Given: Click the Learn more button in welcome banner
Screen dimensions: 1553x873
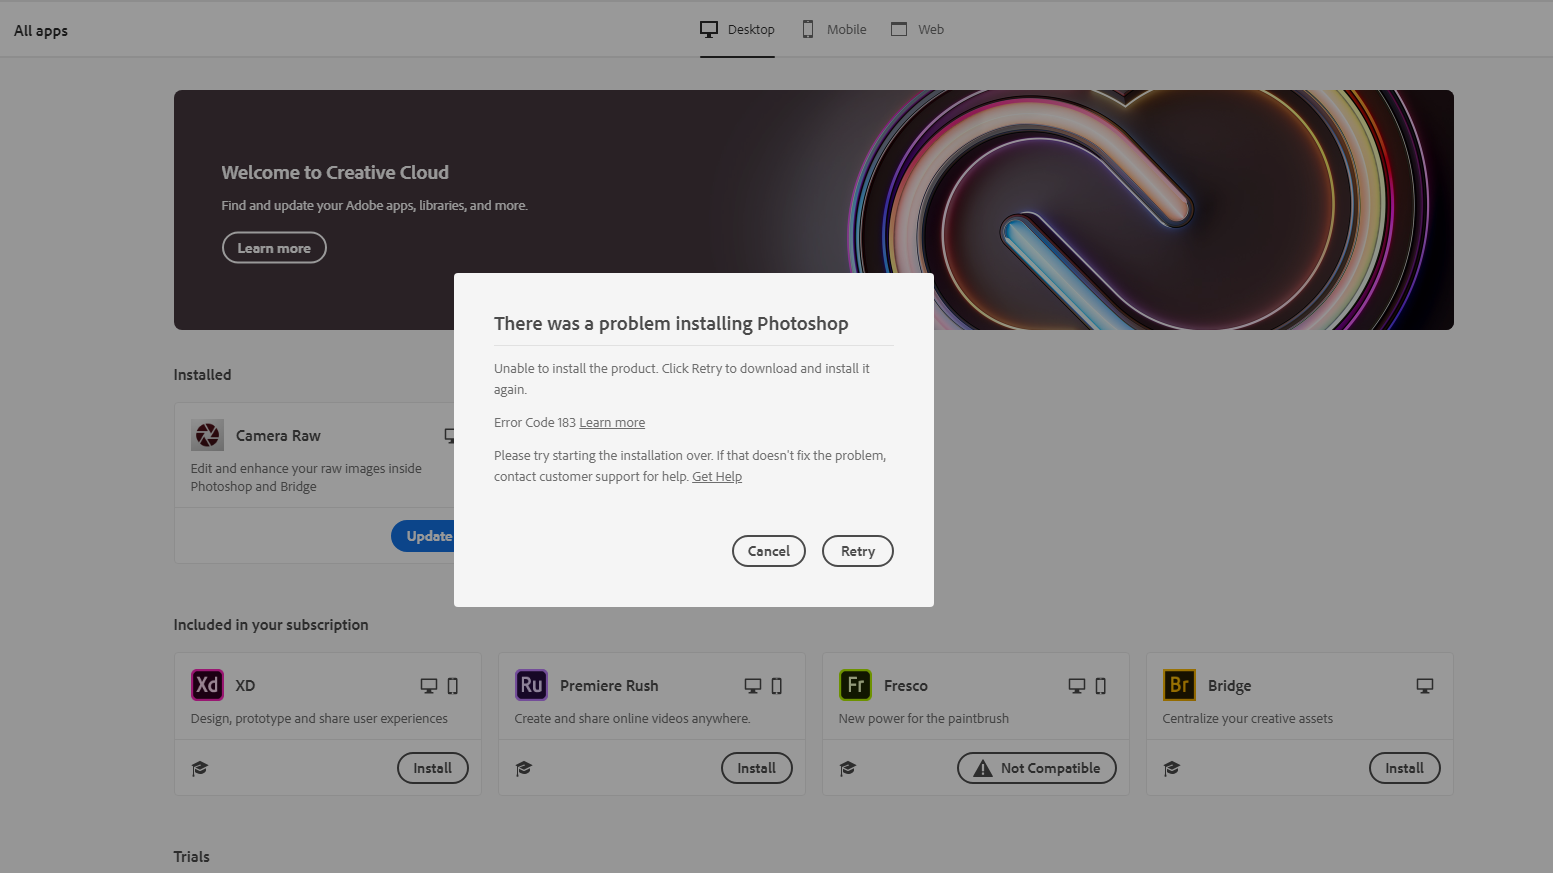Looking at the screenshot, I should 274,248.
